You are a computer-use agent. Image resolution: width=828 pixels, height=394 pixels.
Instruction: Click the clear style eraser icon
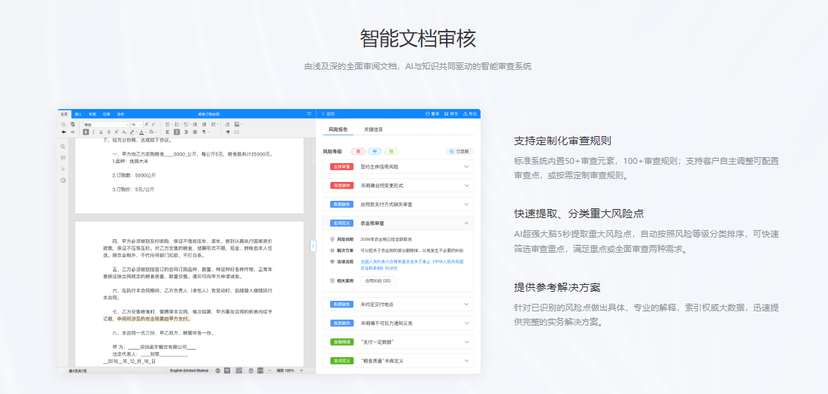click(x=228, y=125)
